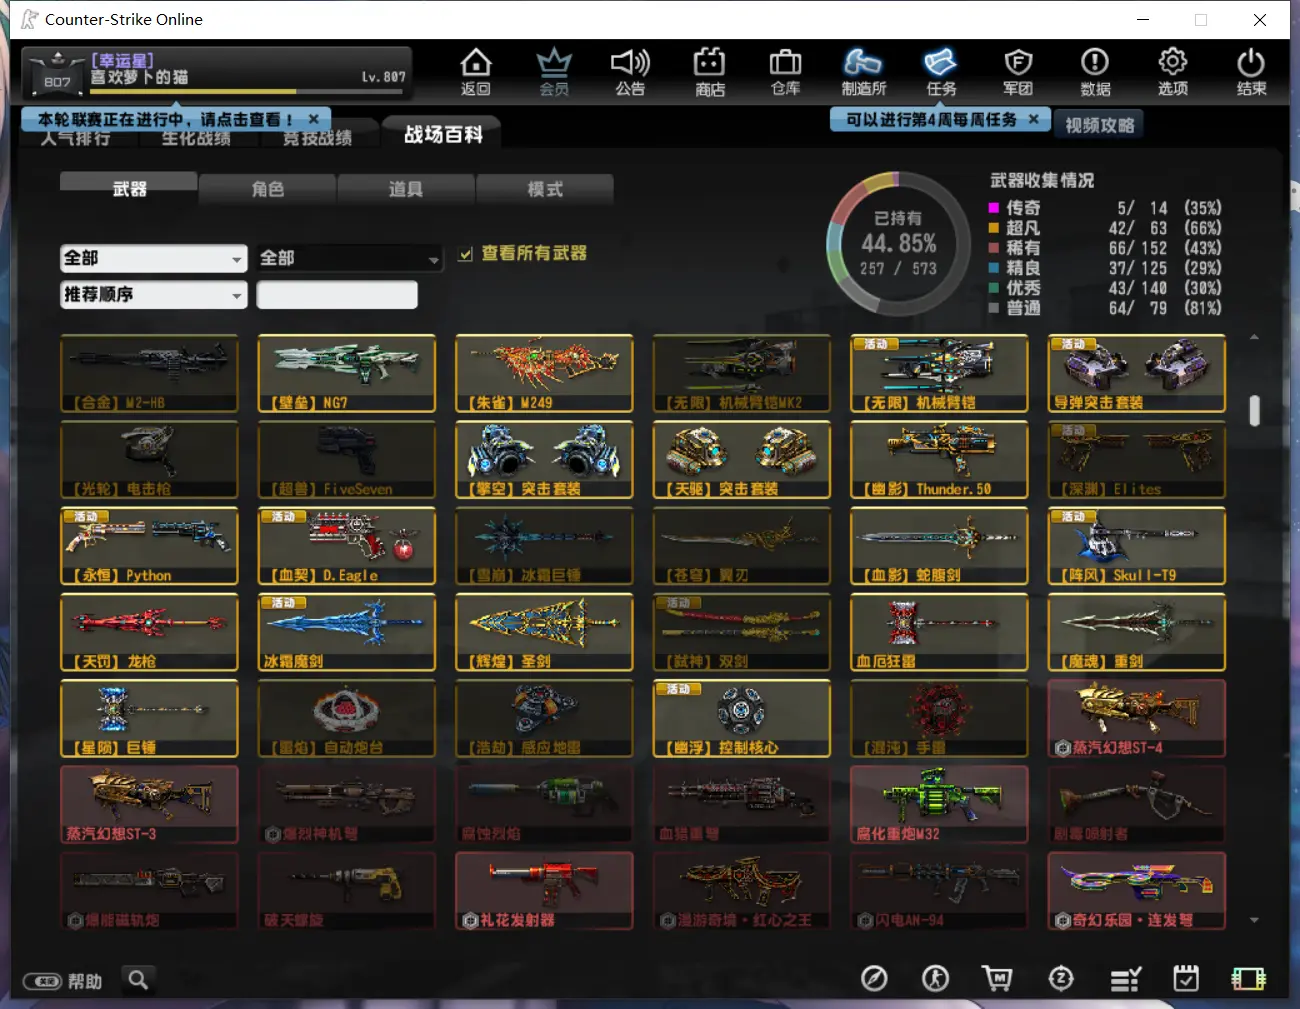Select the 【合金】M2-HB weapon card
This screenshot has height=1009, width=1300.
click(x=149, y=374)
